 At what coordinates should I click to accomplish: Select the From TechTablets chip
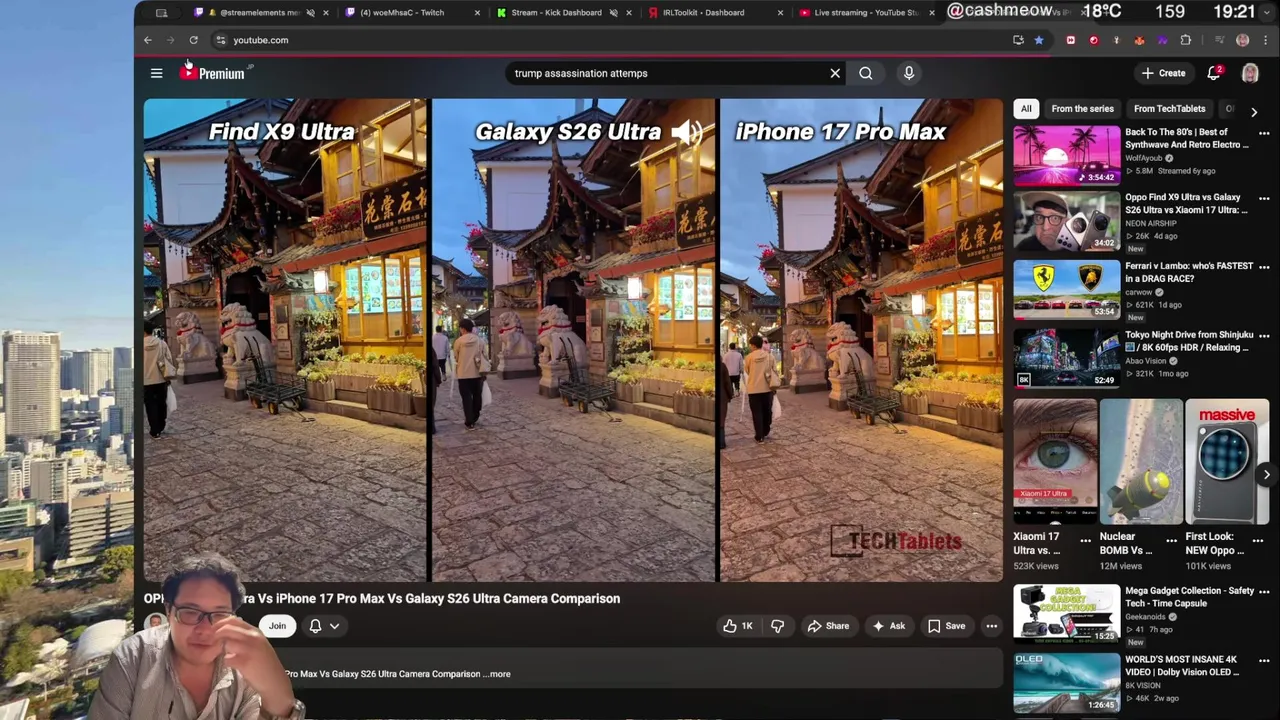[1169, 108]
